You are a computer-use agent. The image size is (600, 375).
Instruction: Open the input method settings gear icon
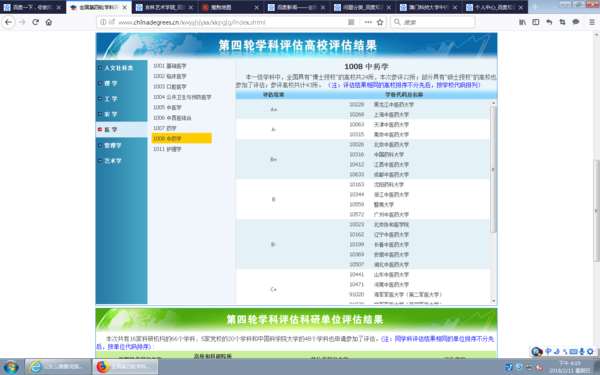590,351
